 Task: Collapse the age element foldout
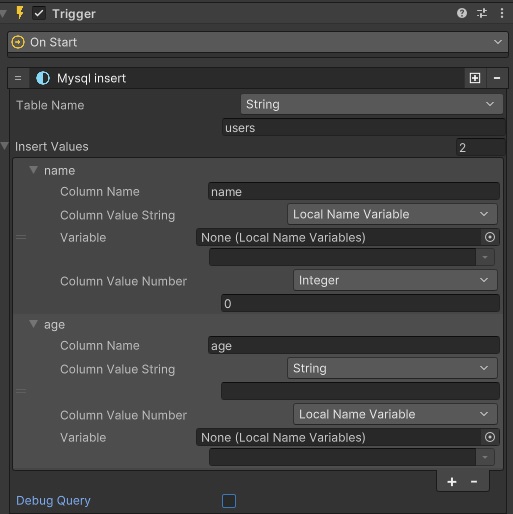pos(33,324)
